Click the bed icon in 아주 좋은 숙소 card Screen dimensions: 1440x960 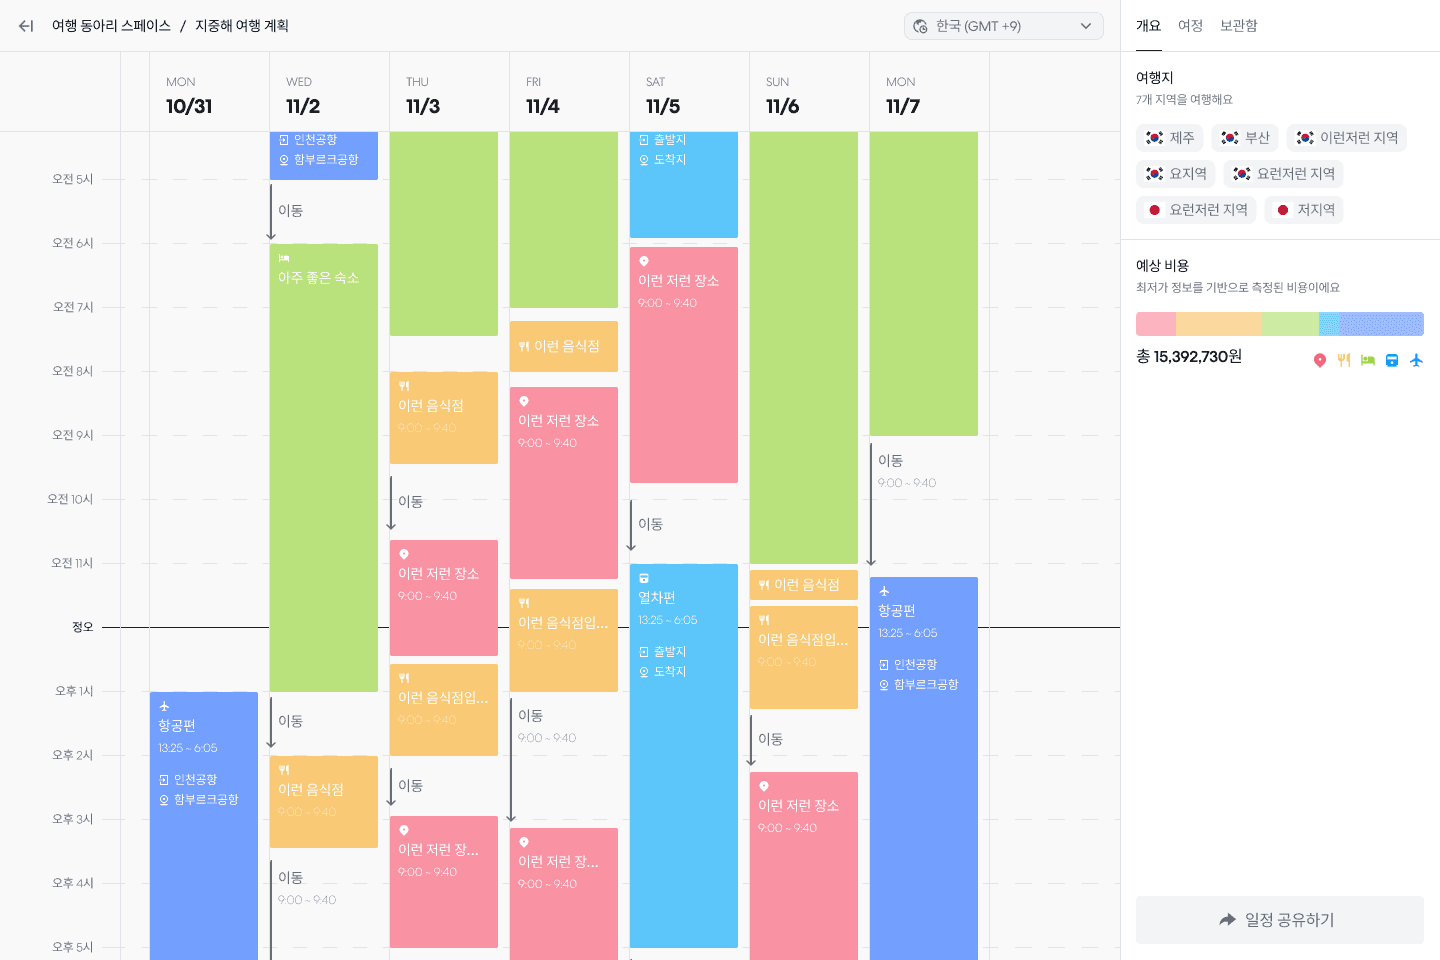point(284,258)
